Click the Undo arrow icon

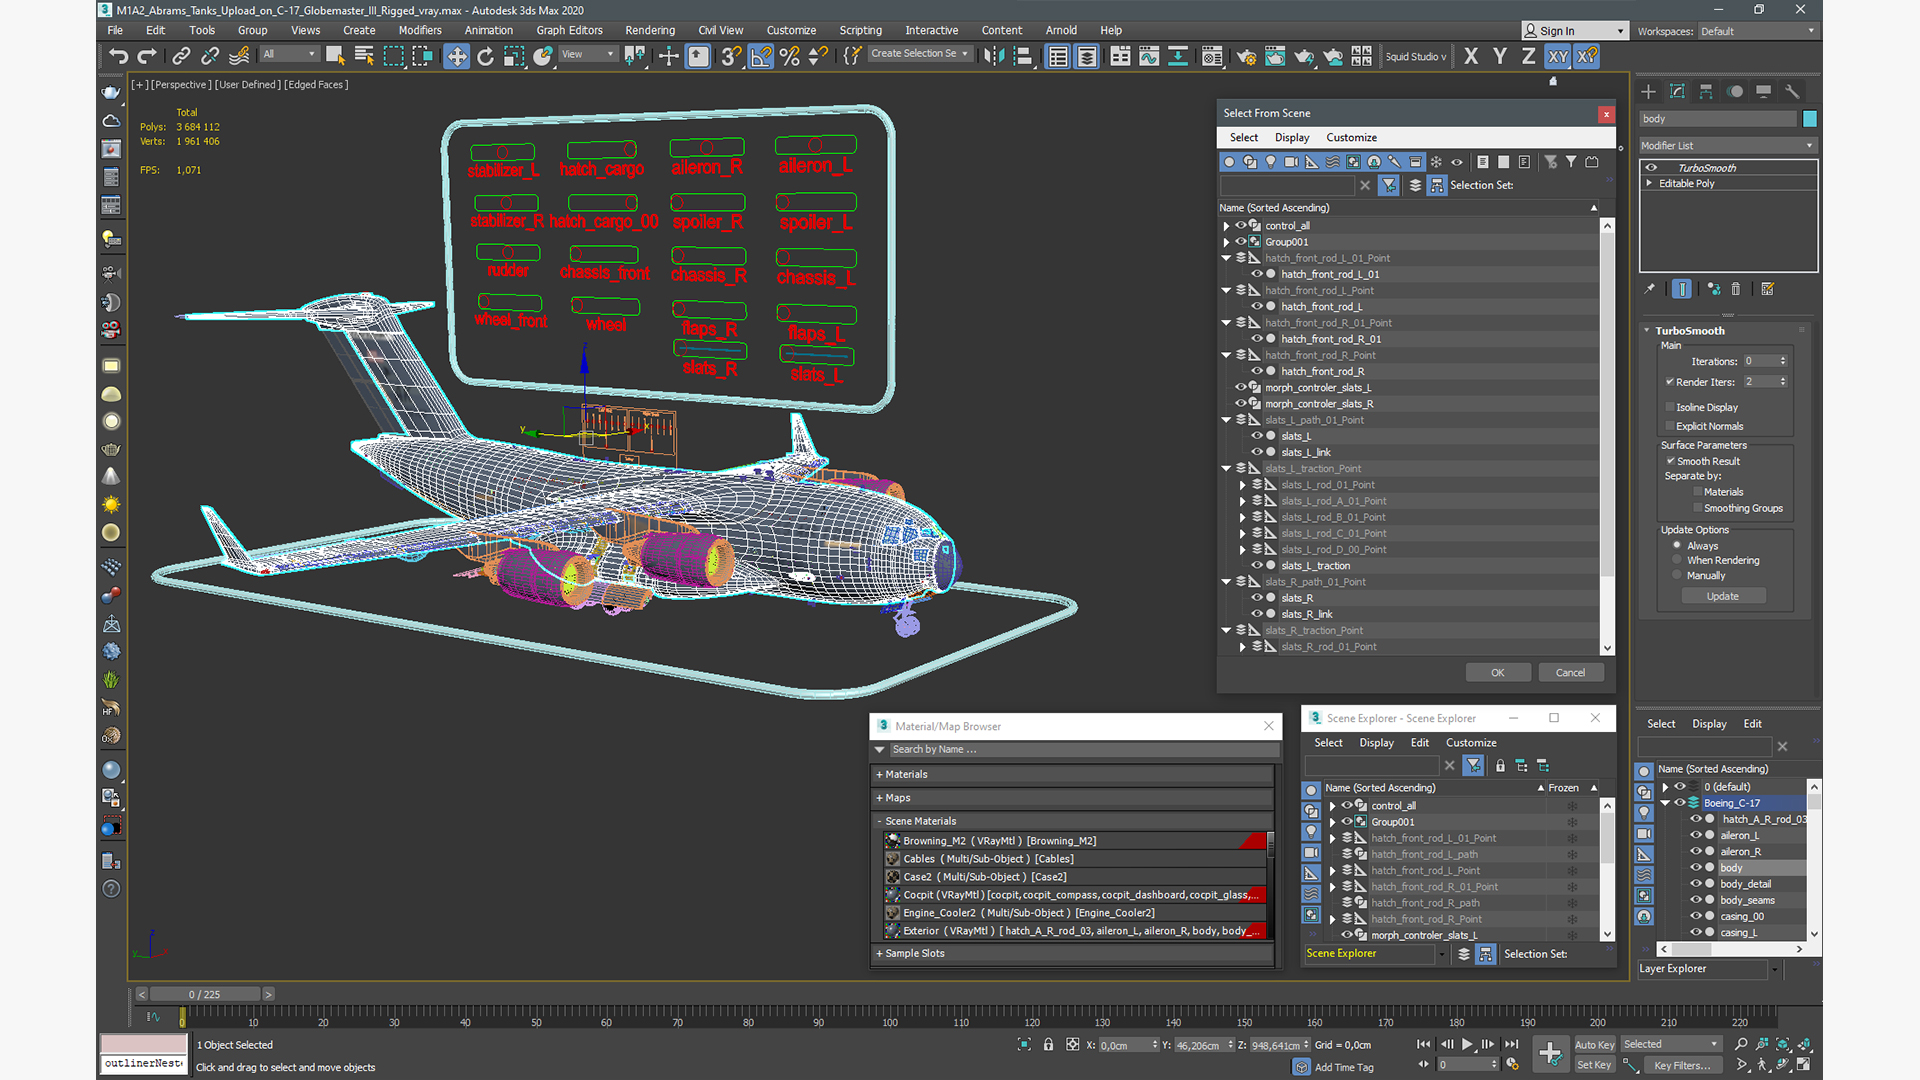pos(118,56)
